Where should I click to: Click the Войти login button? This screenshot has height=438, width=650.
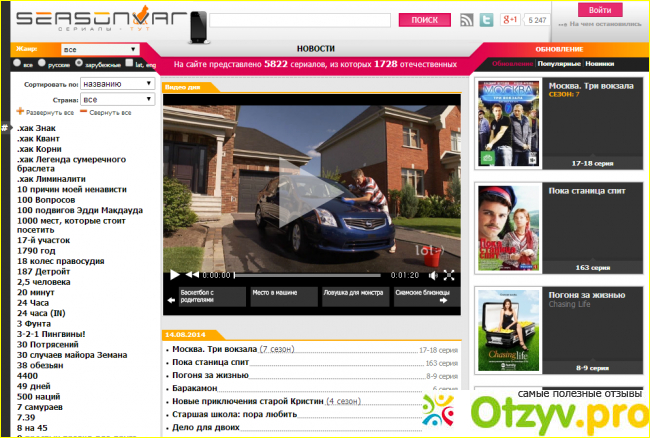pyautogui.click(x=599, y=9)
